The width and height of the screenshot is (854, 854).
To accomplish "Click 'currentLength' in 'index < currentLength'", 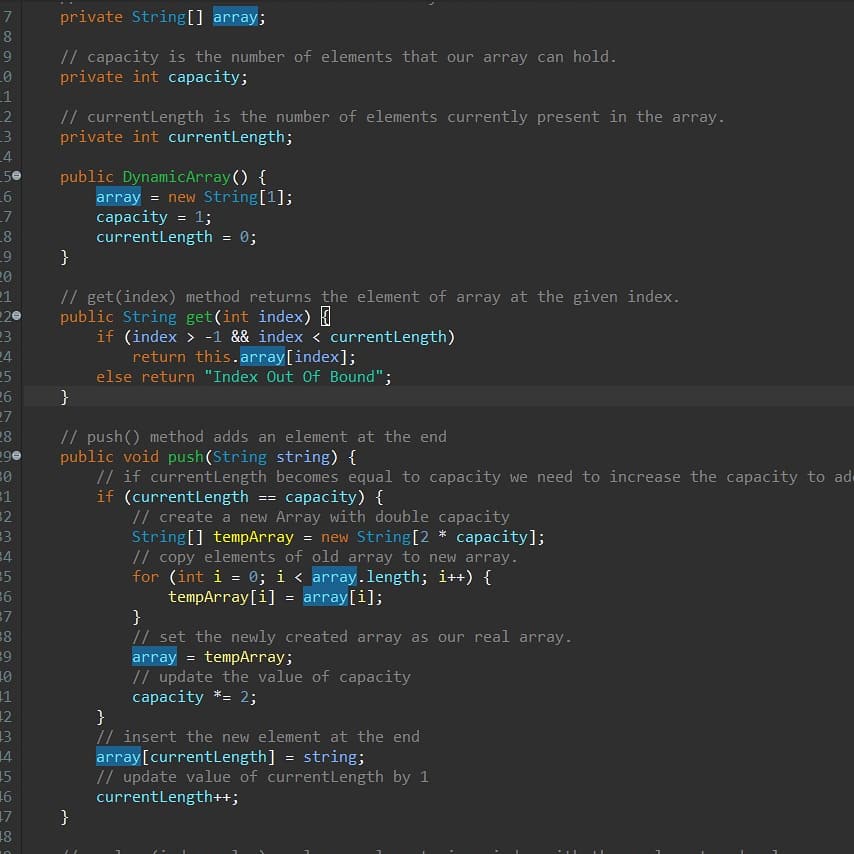I will [388, 337].
